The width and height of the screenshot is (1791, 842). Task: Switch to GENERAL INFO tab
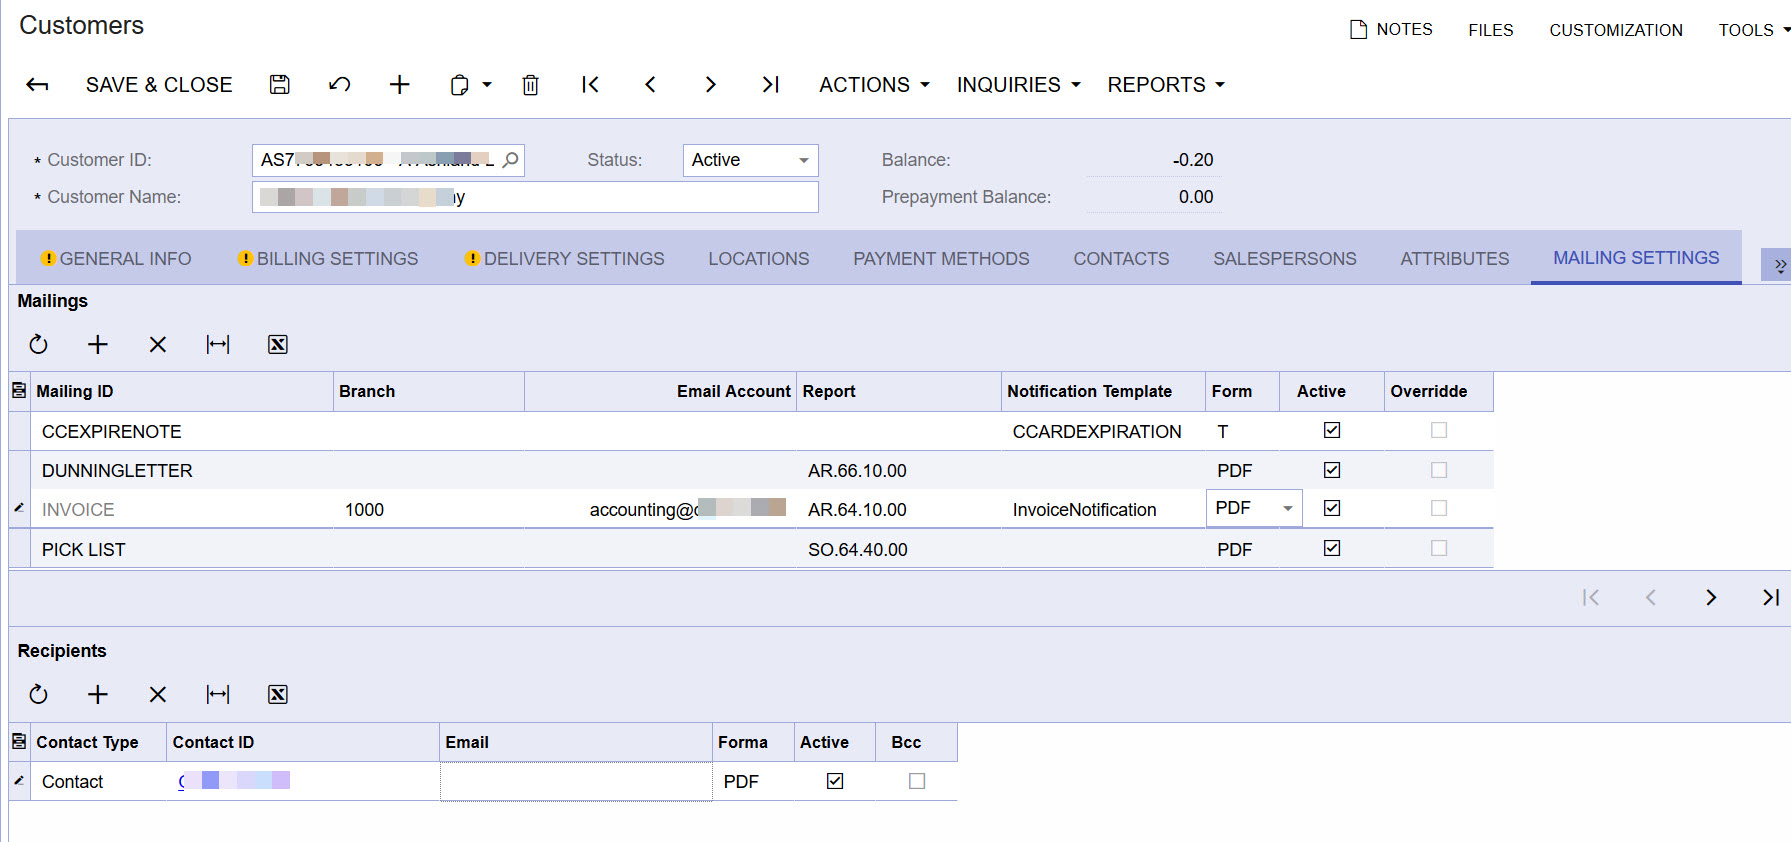coord(116,259)
